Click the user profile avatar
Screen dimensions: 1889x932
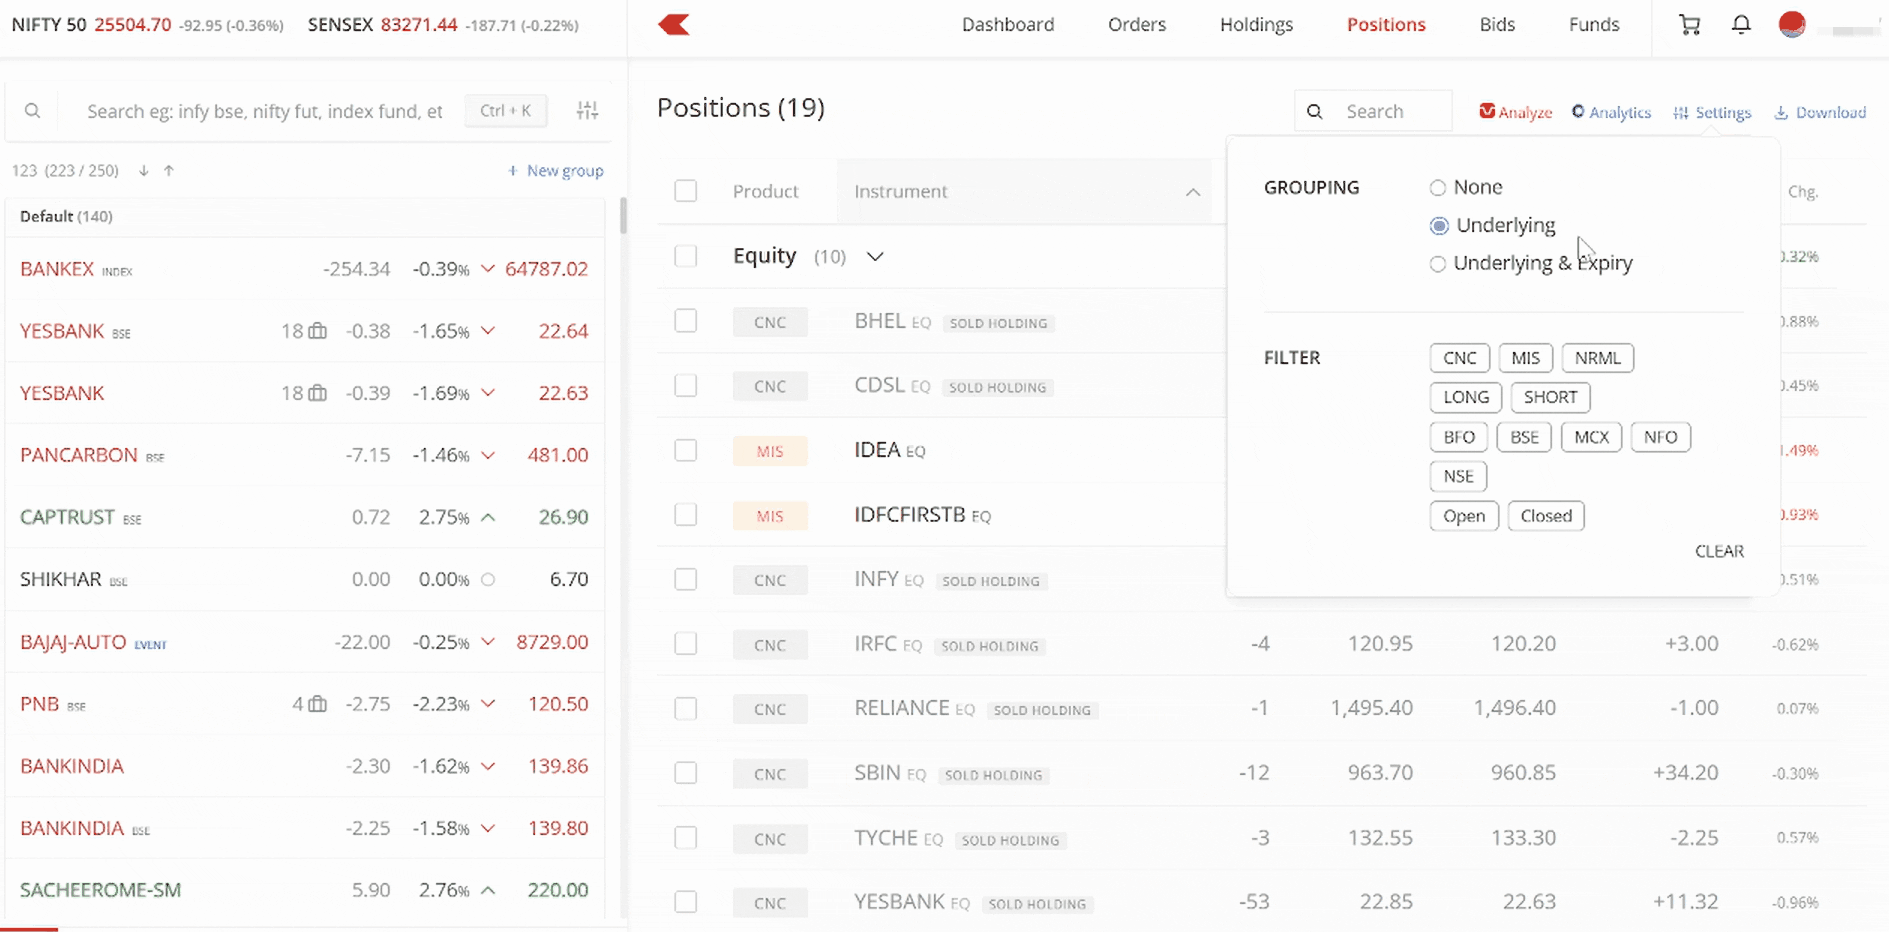pyautogui.click(x=1792, y=25)
